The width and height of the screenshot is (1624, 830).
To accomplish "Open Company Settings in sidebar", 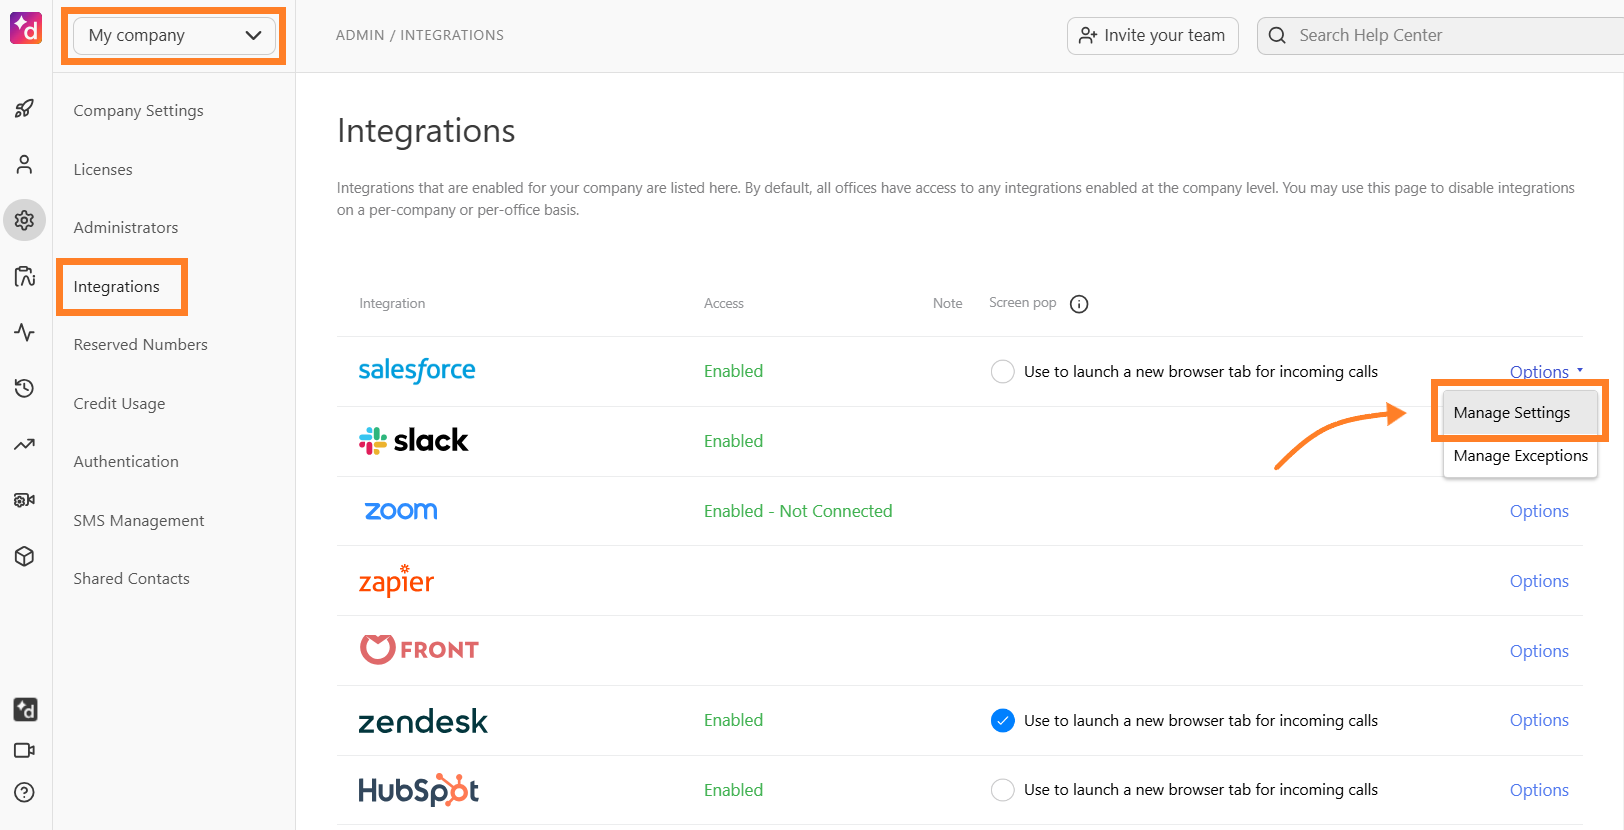I will click(x=138, y=111).
